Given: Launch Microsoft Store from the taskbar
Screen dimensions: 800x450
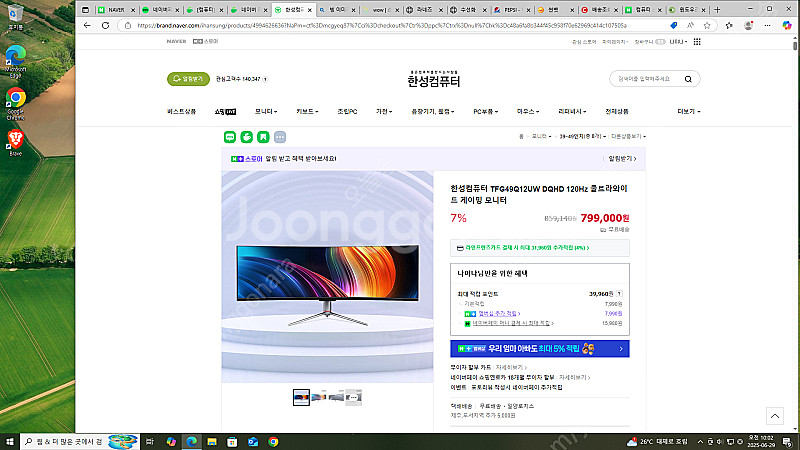Looking at the screenshot, I should tap(232, 441).
